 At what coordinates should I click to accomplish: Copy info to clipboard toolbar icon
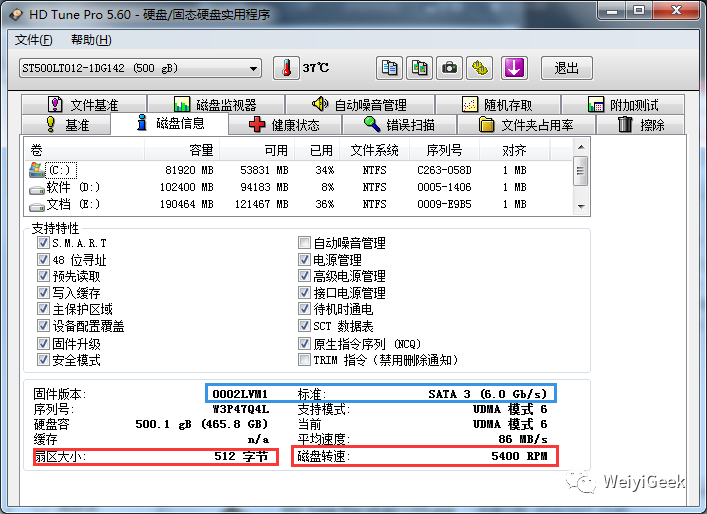tap(389, 68)
